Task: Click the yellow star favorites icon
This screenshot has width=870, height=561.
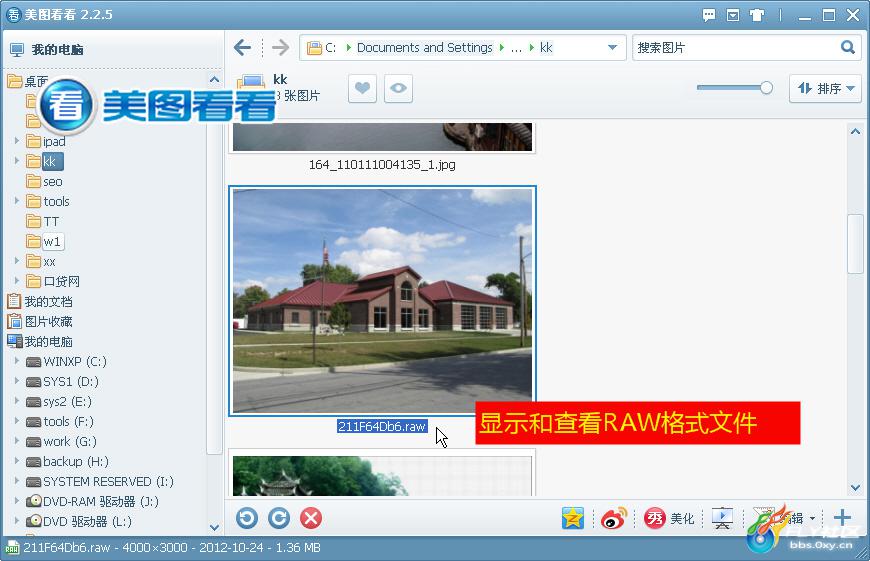Action: (x=572, y=518)
